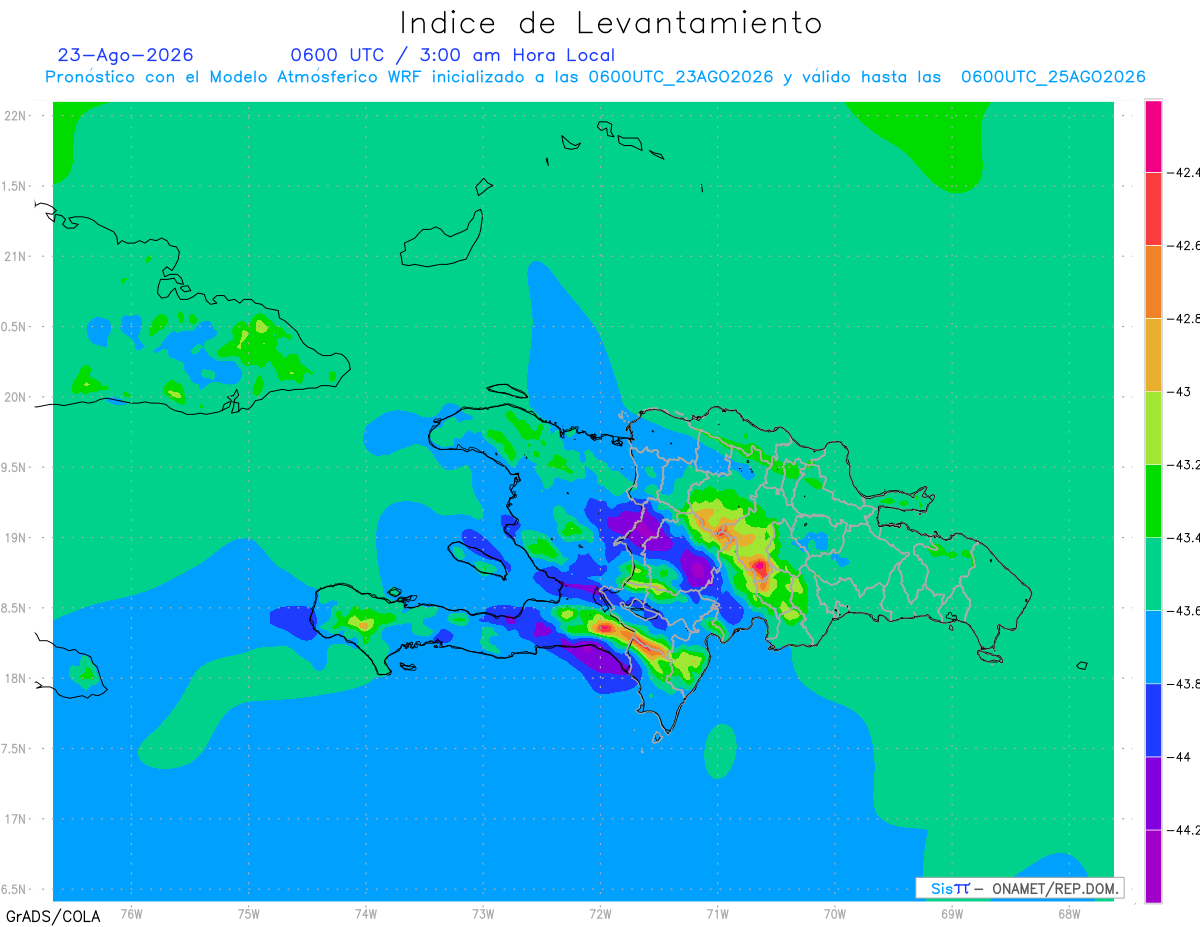
Task: Pick the yellow-orange swatch between -42.8 and -43
Action: [x=1153, y=354]
